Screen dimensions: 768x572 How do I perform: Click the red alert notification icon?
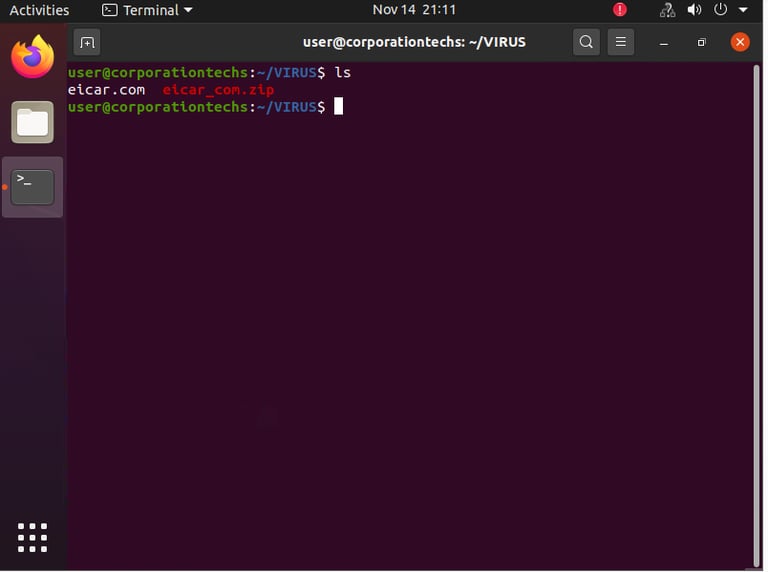tap(620, 10)
